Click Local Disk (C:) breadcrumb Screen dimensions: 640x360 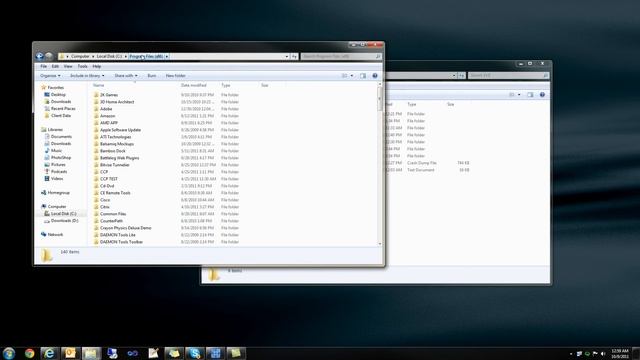click(109, 56)
